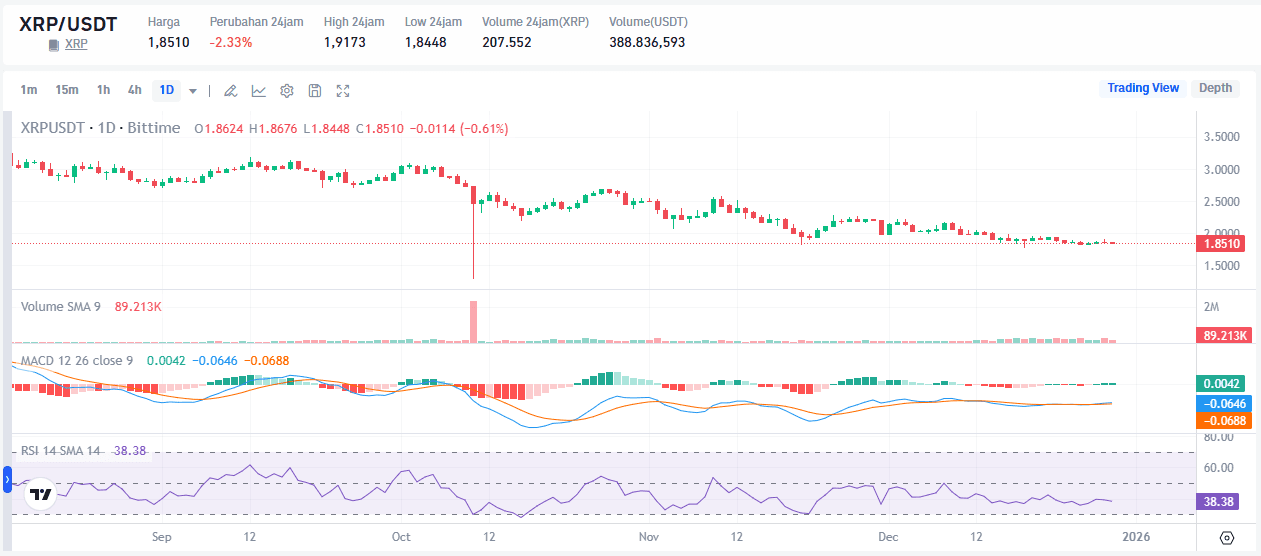1261x556 pixels.
Task: Open chart settings gear icon
Action: [x=287, y=91]
